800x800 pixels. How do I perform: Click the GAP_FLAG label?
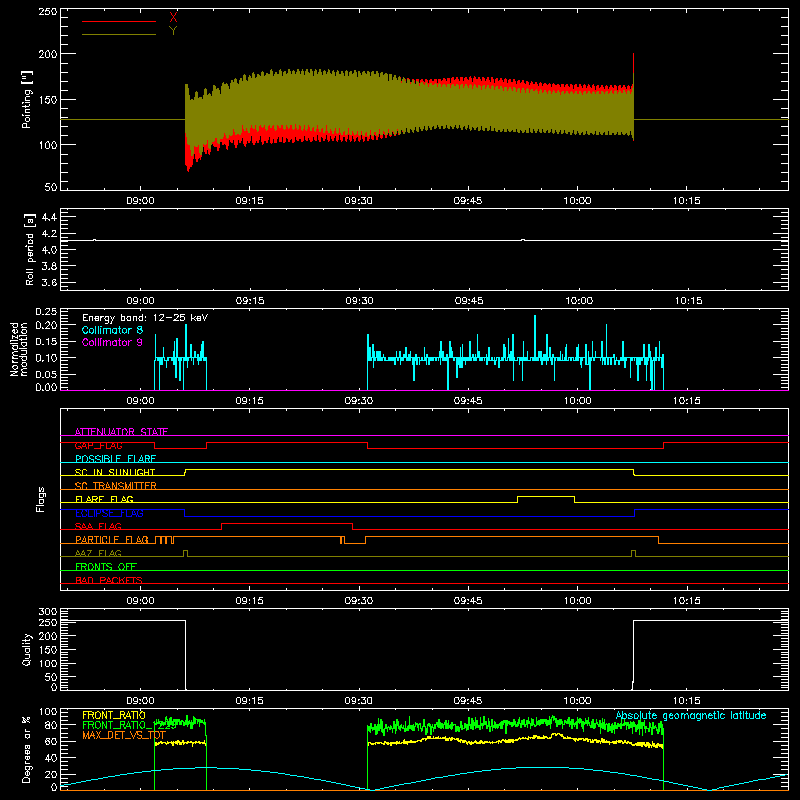(x=98, y=445)
